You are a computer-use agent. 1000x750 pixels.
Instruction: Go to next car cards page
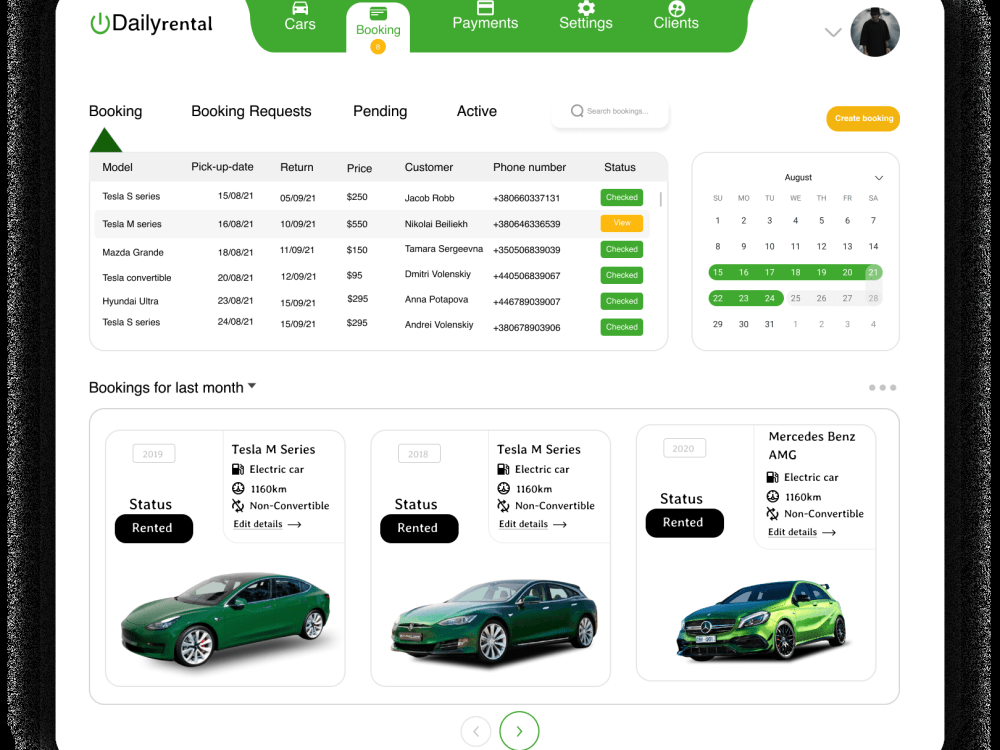click(519, 731)
